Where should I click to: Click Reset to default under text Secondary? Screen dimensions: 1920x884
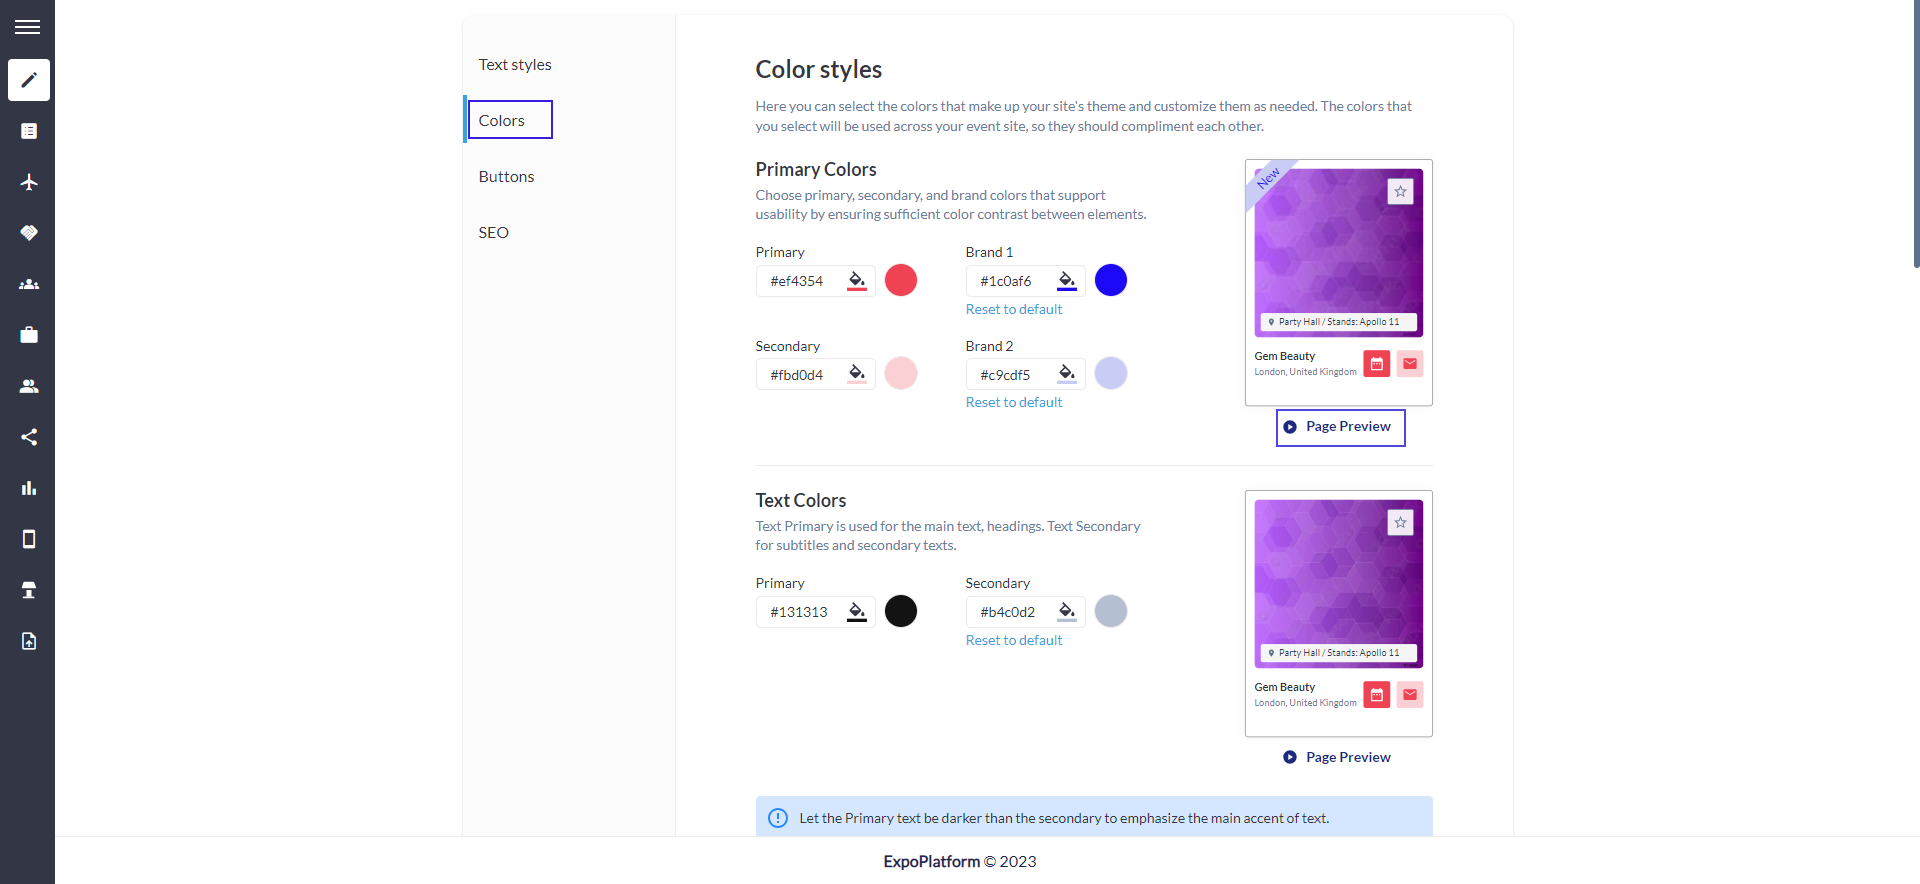click(1014, 640)
